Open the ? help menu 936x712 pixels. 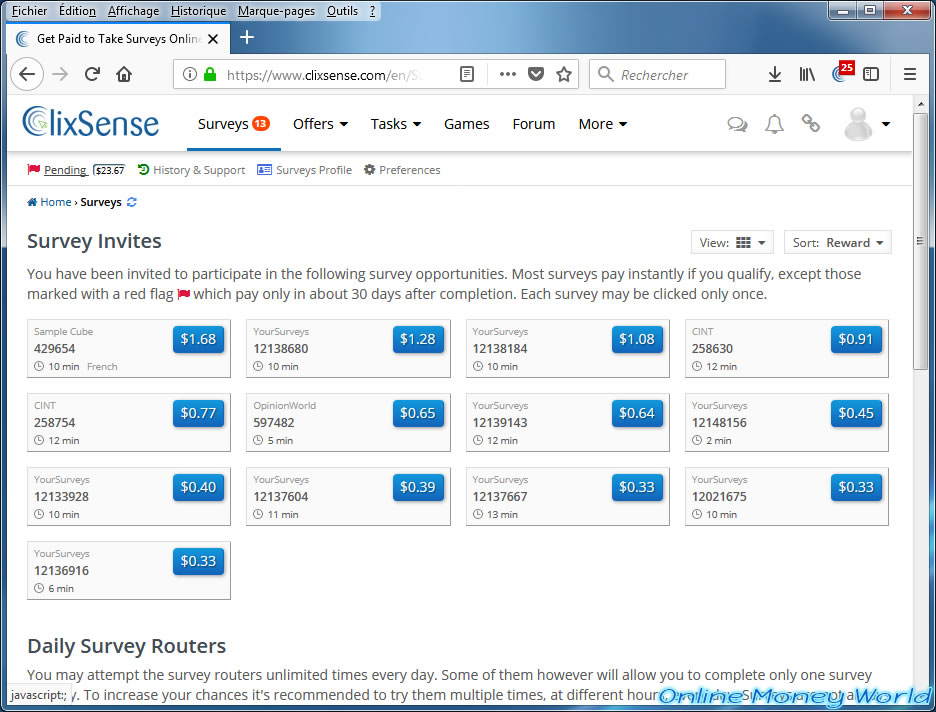tap(372, 11)
